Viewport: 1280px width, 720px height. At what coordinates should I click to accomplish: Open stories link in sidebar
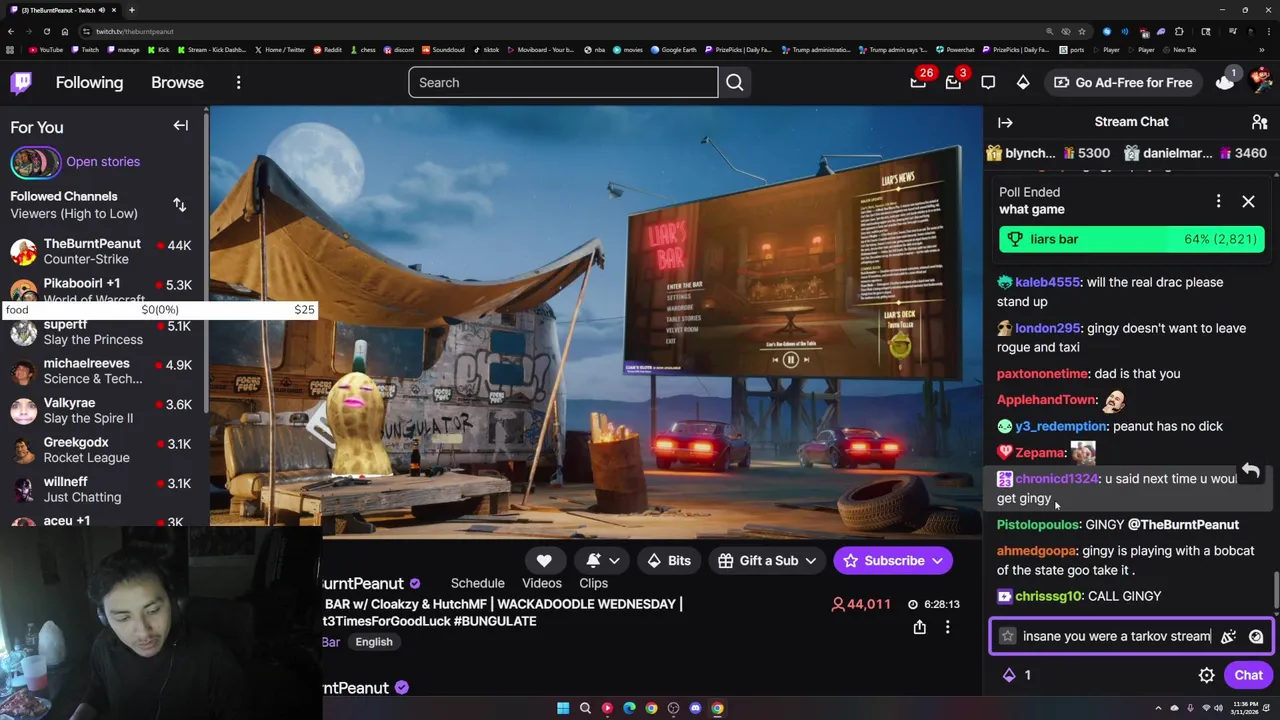(x=103, y=162)
